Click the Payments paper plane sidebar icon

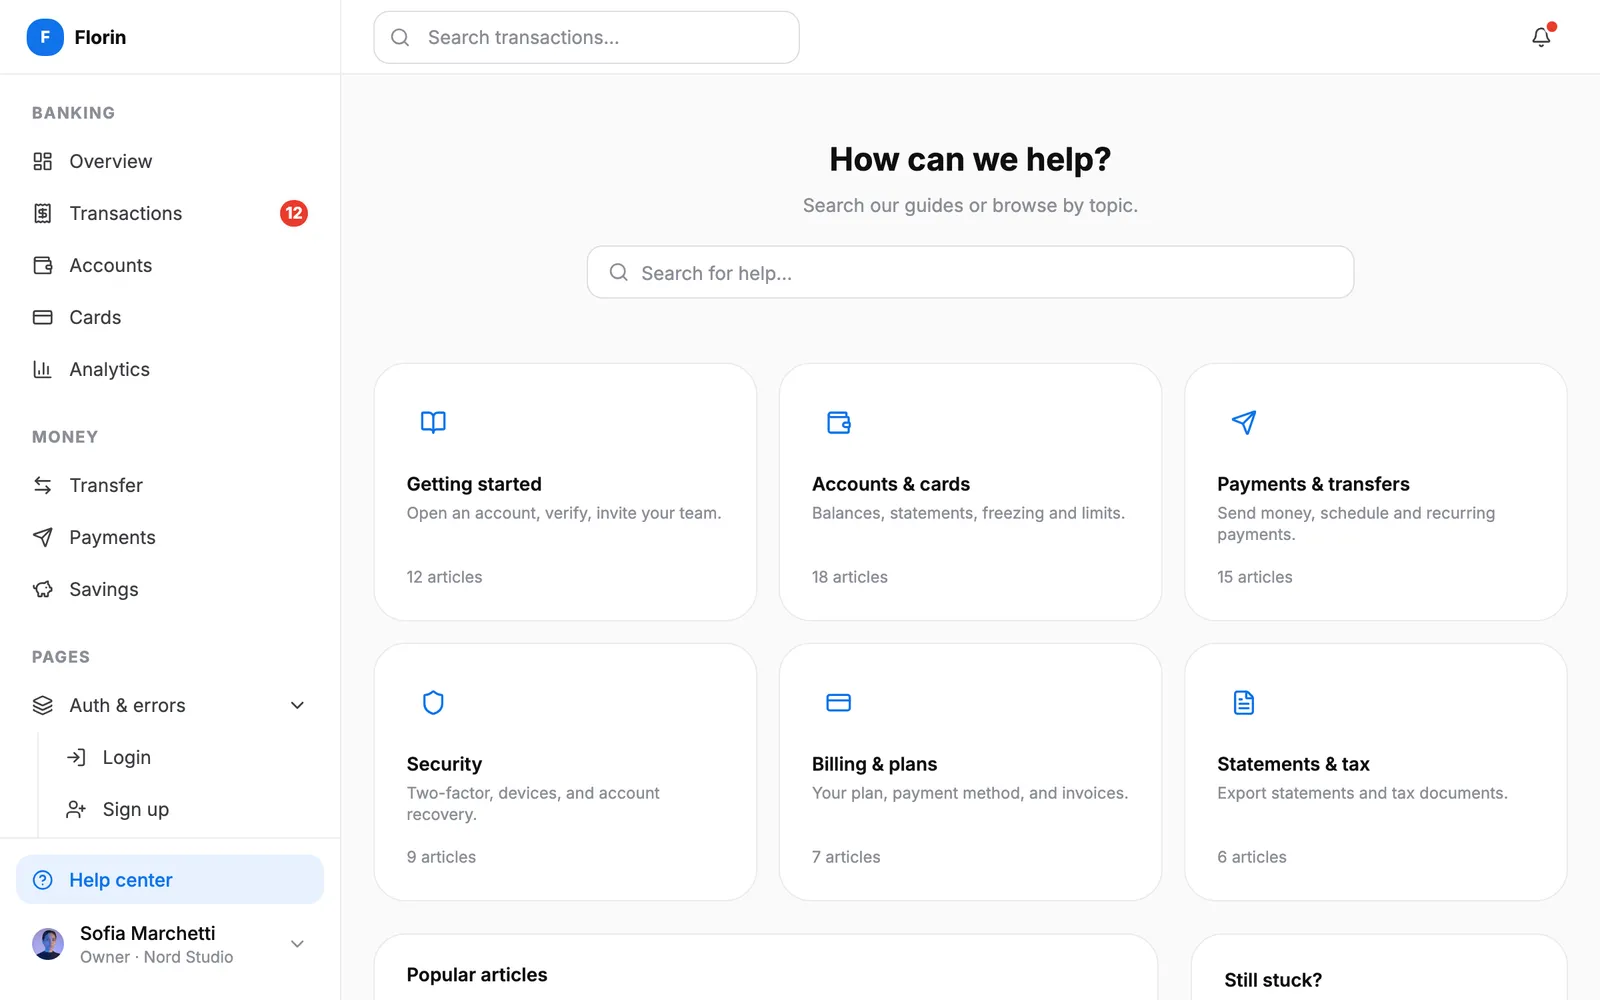[43, 537]
